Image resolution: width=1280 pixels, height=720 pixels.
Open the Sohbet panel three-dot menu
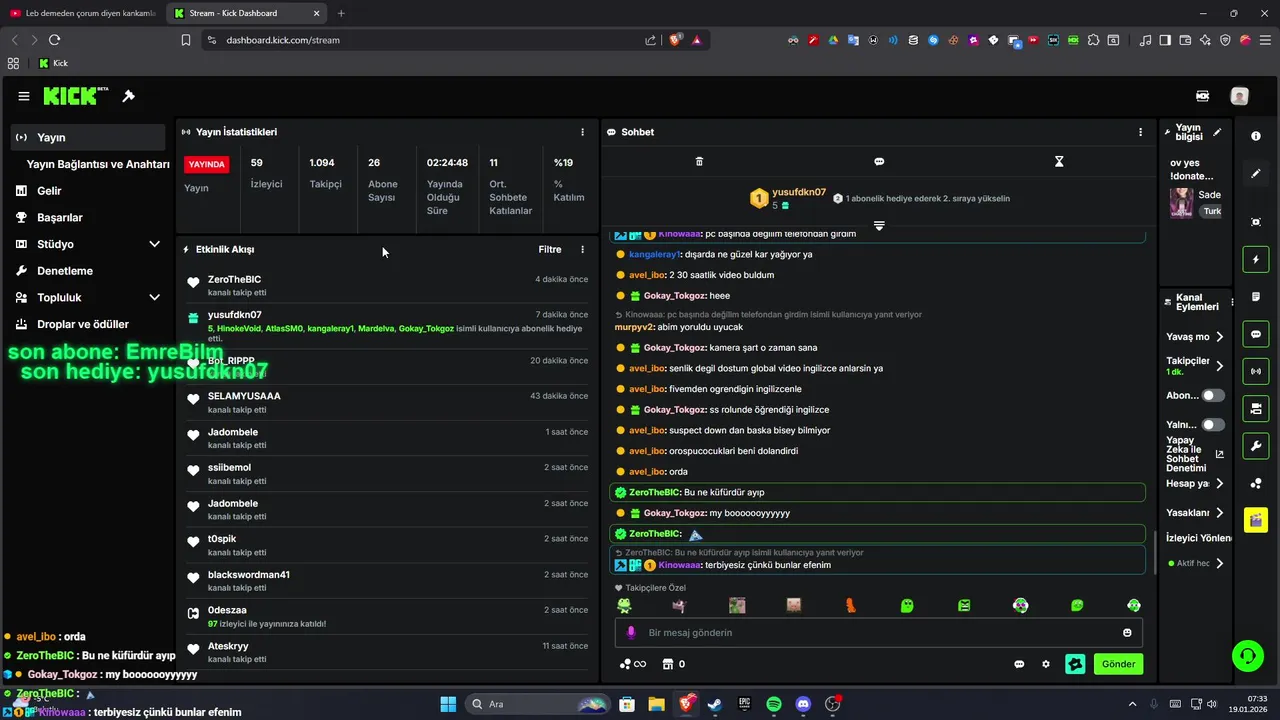tap(1140, 132)
